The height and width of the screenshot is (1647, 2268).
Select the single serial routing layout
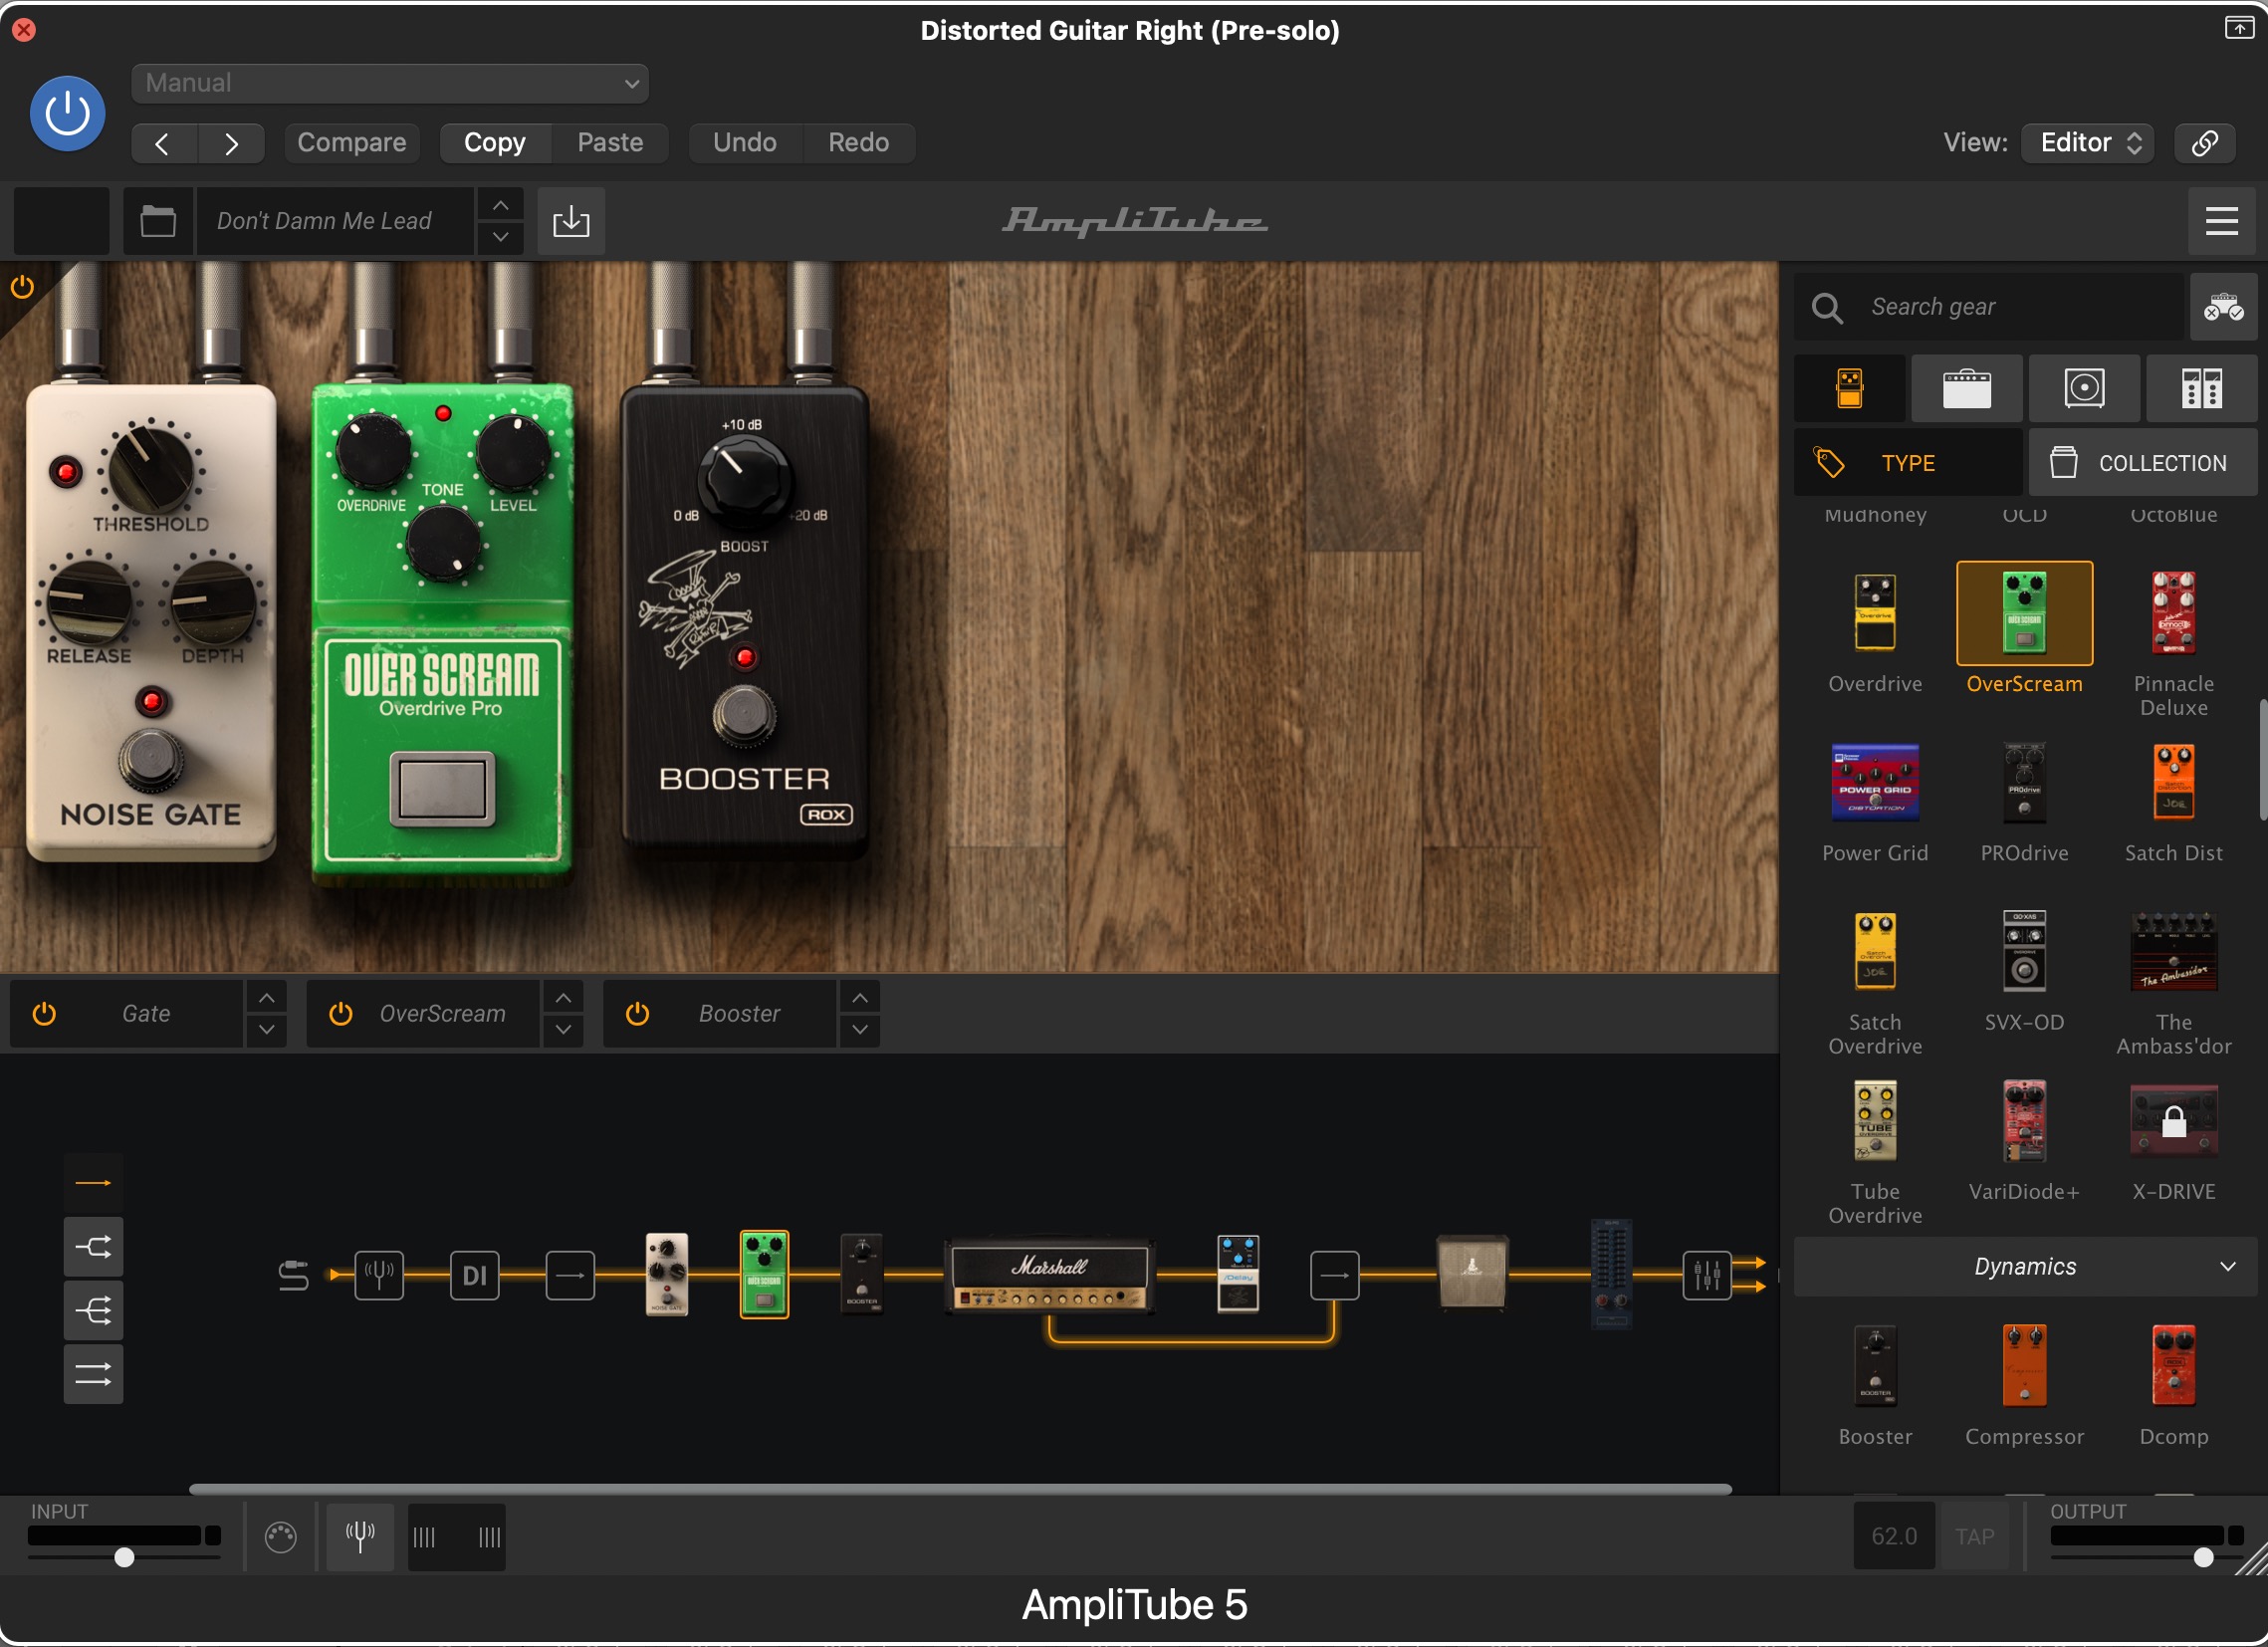click(x=93, y=1183)
